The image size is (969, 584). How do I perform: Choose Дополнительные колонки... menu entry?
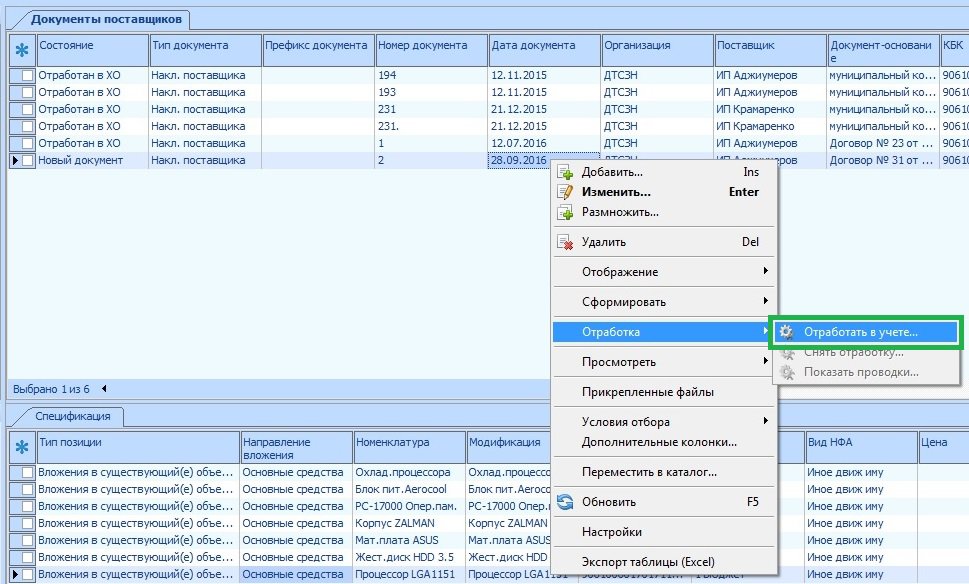pos(664,442)
